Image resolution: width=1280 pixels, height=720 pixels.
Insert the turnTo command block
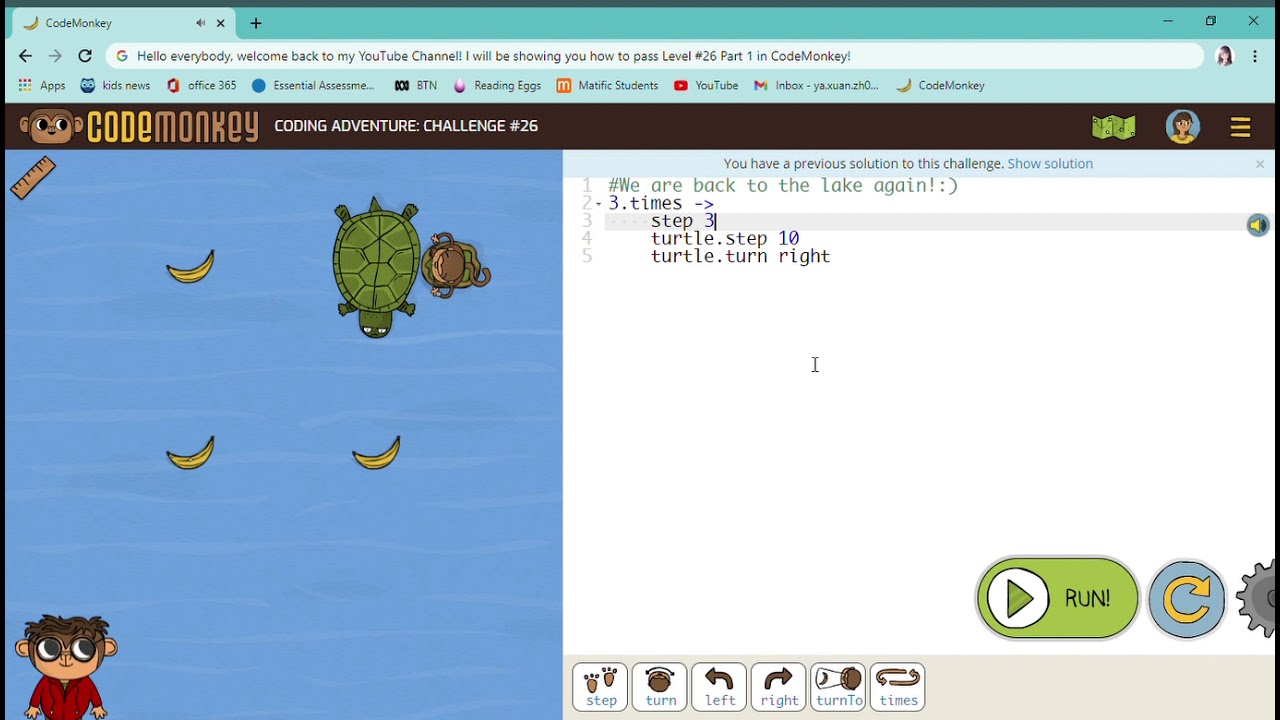pos(838,687)
